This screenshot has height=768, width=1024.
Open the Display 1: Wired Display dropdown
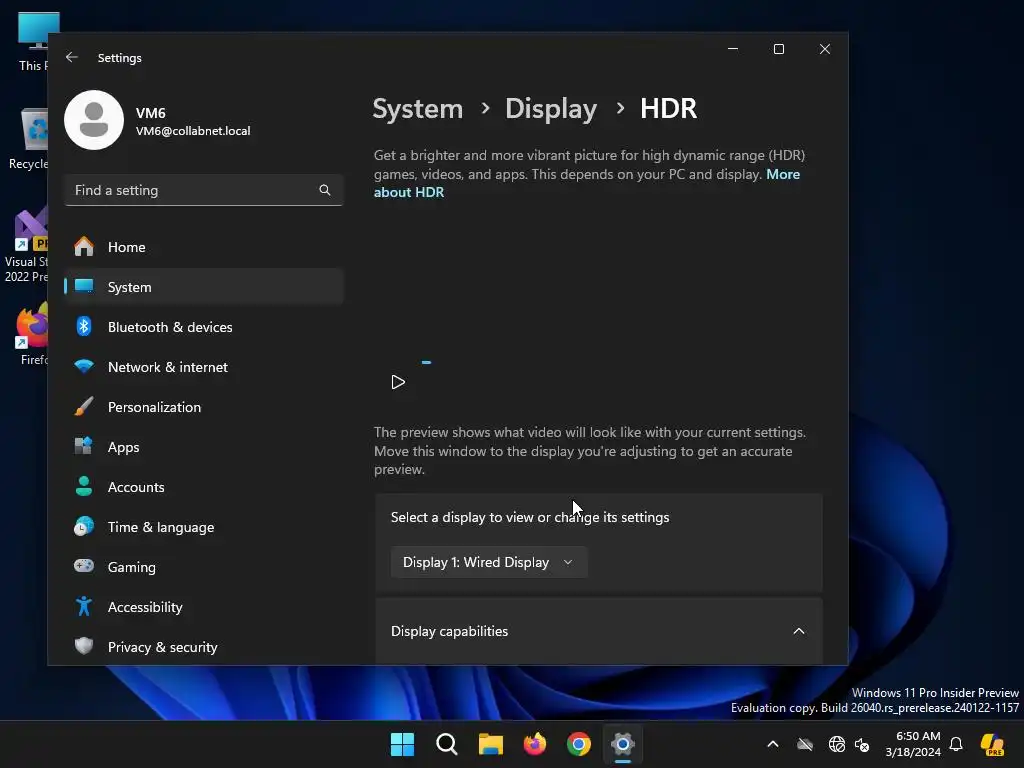tap(488, 562)
